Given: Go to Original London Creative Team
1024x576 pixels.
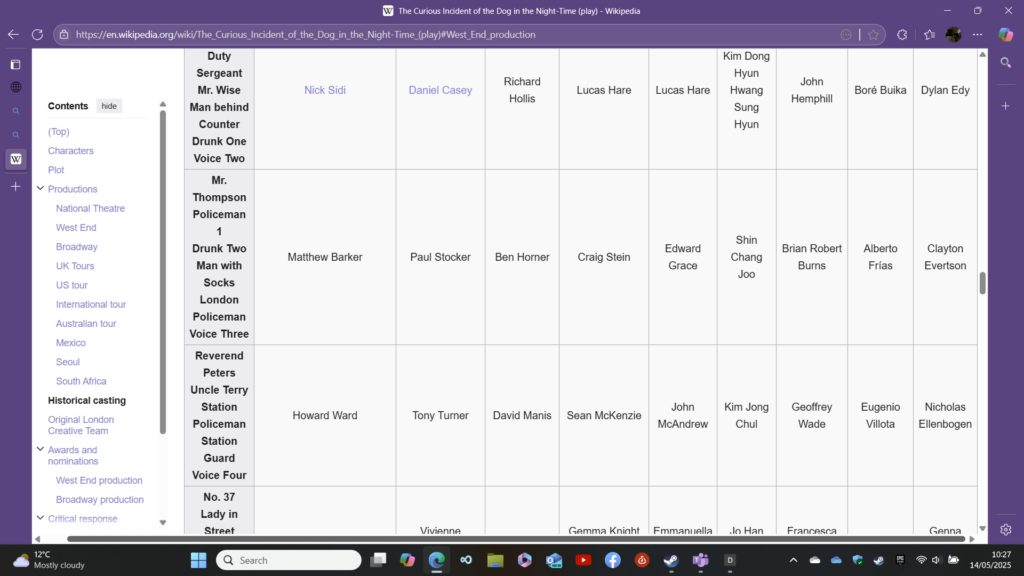Looking at the screenshot, I should pyautogui.click(x=81, y=425).
